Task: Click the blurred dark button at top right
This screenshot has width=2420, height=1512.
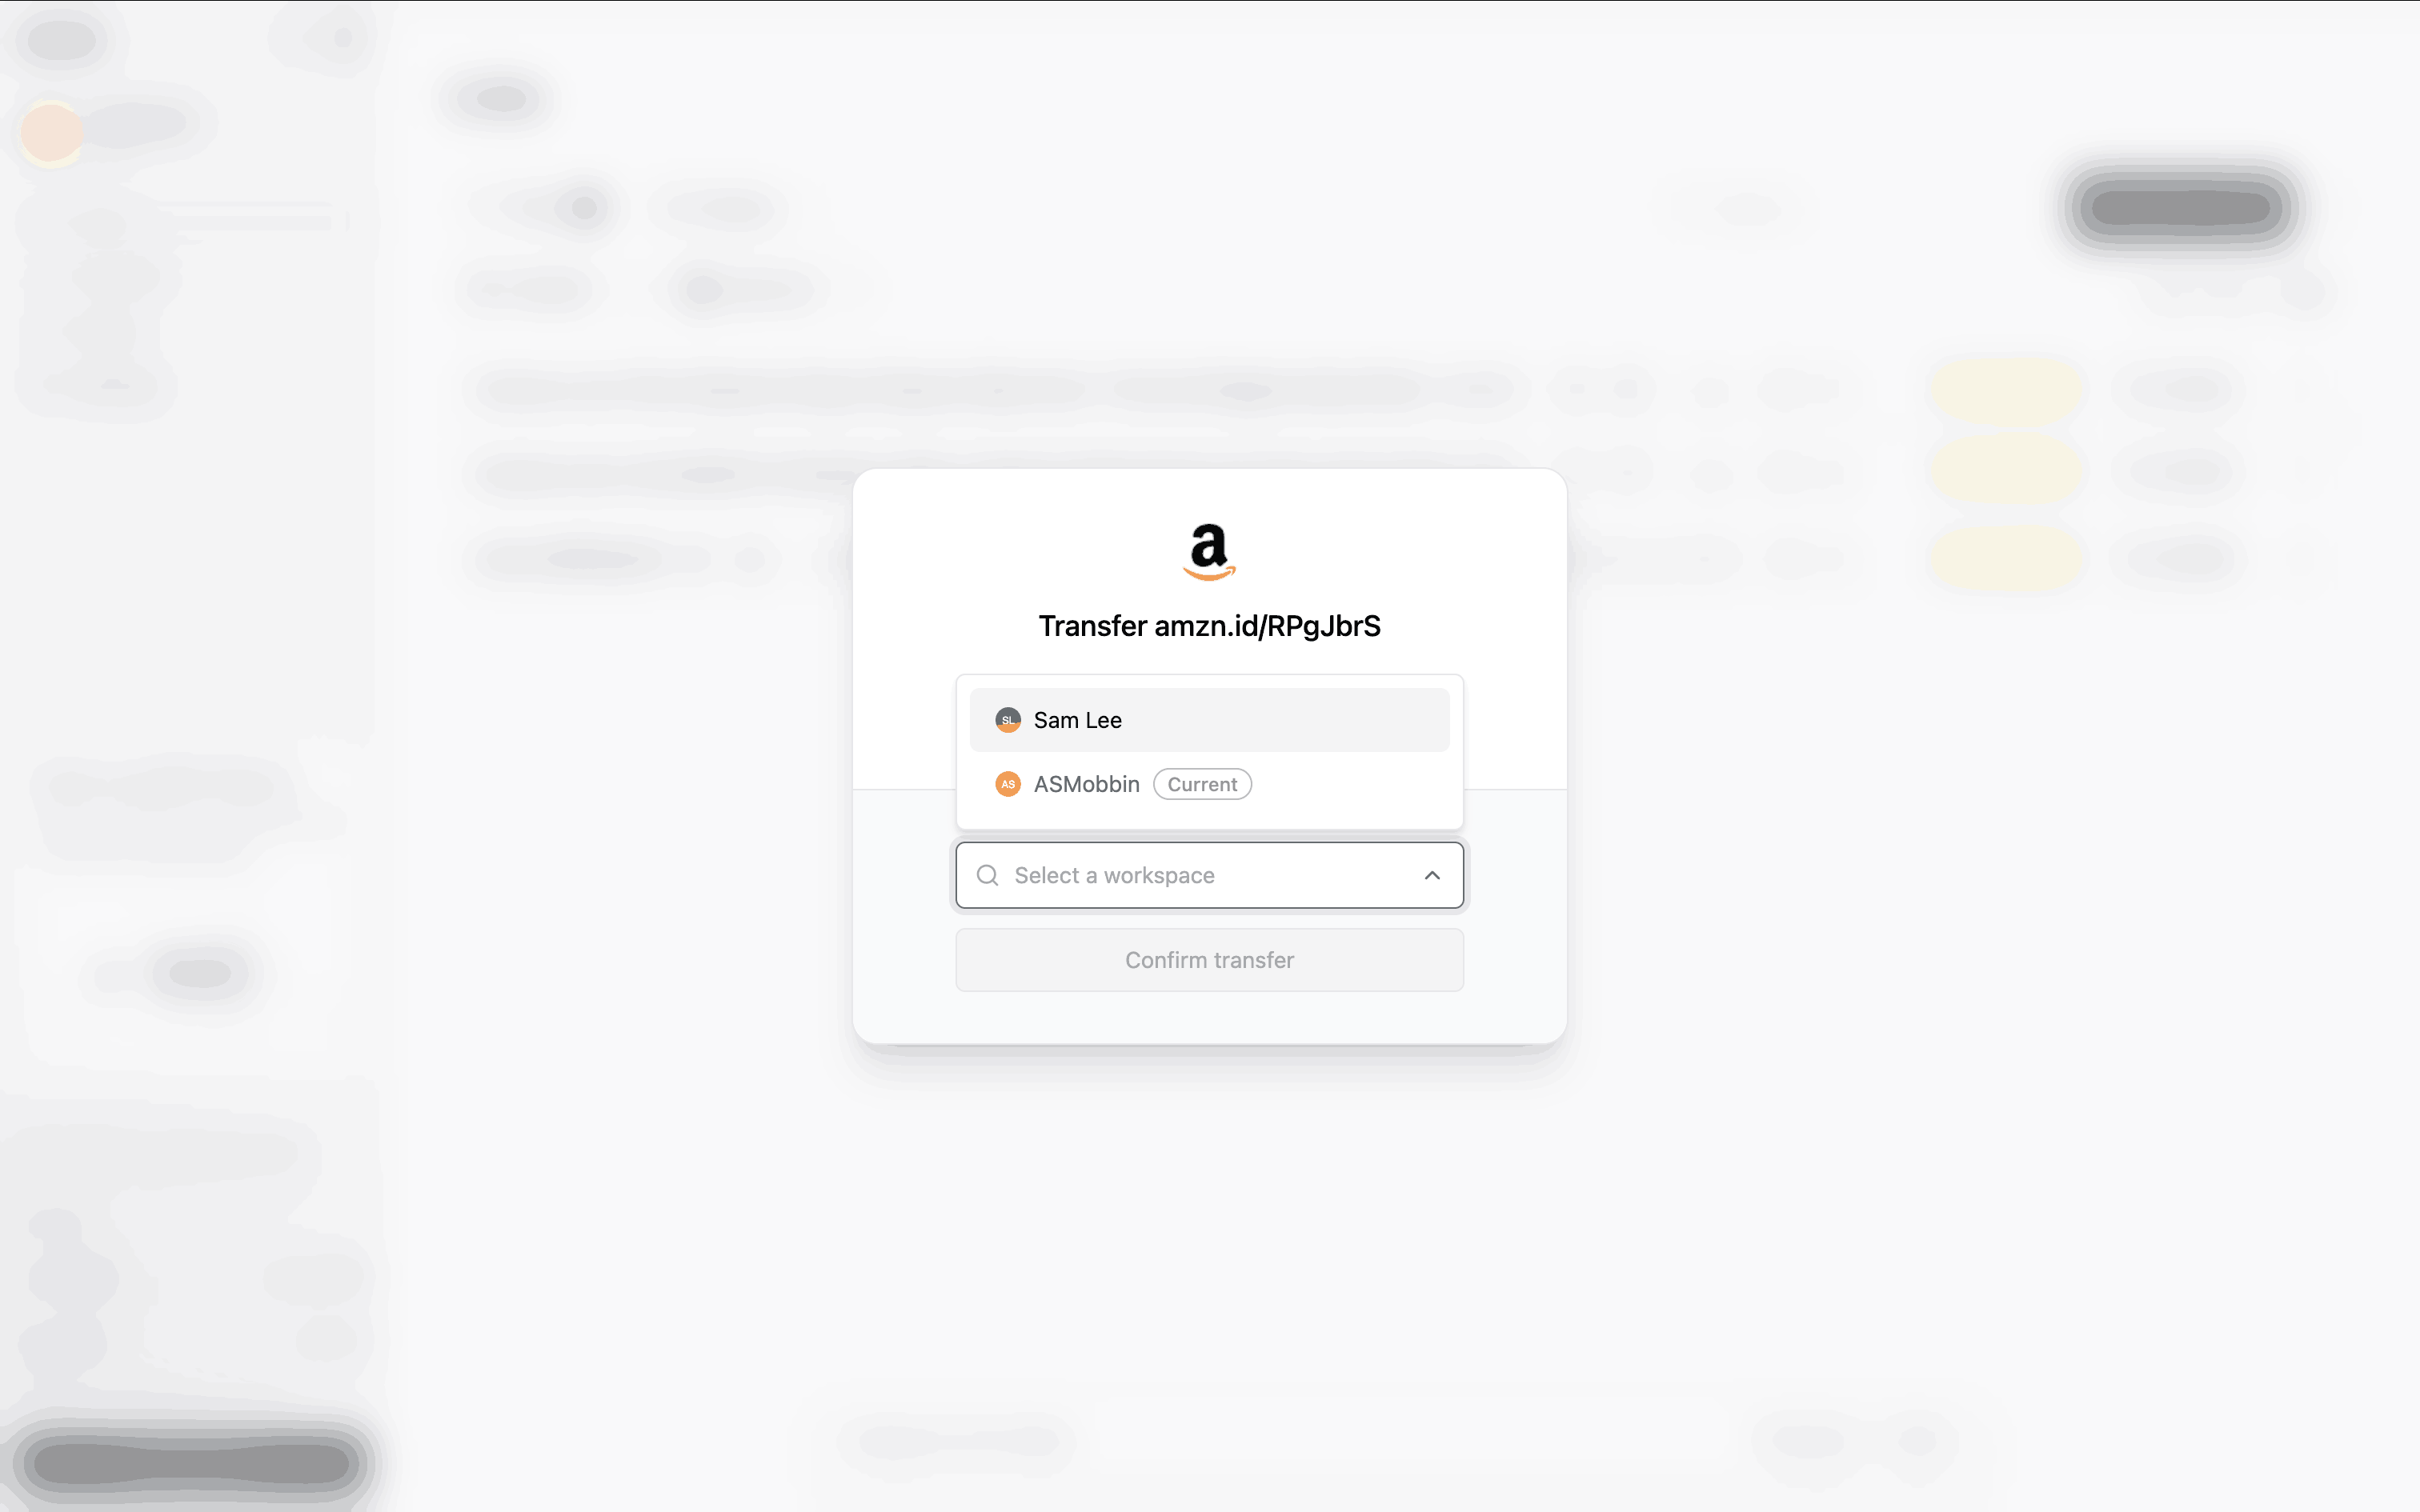Action: (2181, 208)
